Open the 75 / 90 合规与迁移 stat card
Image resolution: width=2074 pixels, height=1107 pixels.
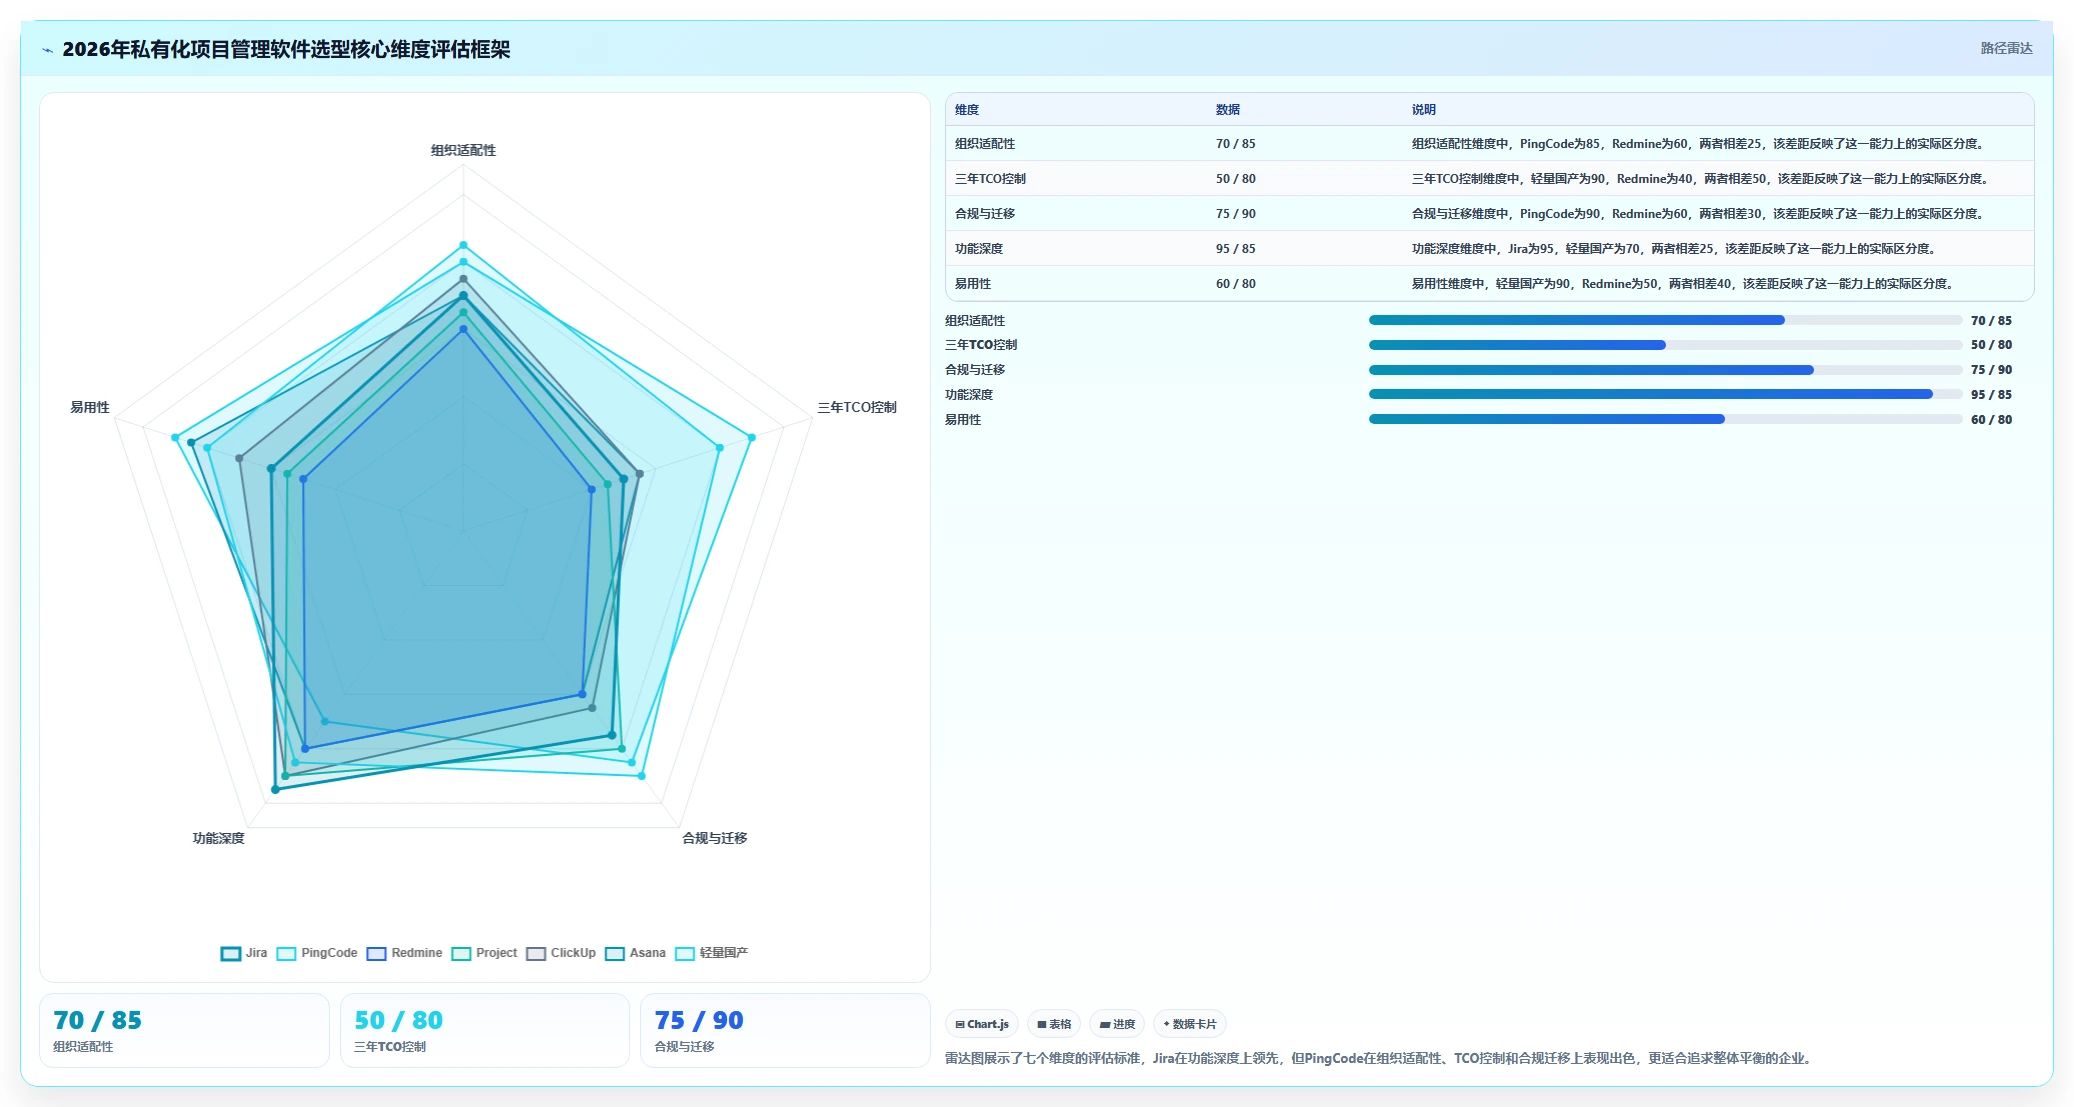click(785, 1030)
